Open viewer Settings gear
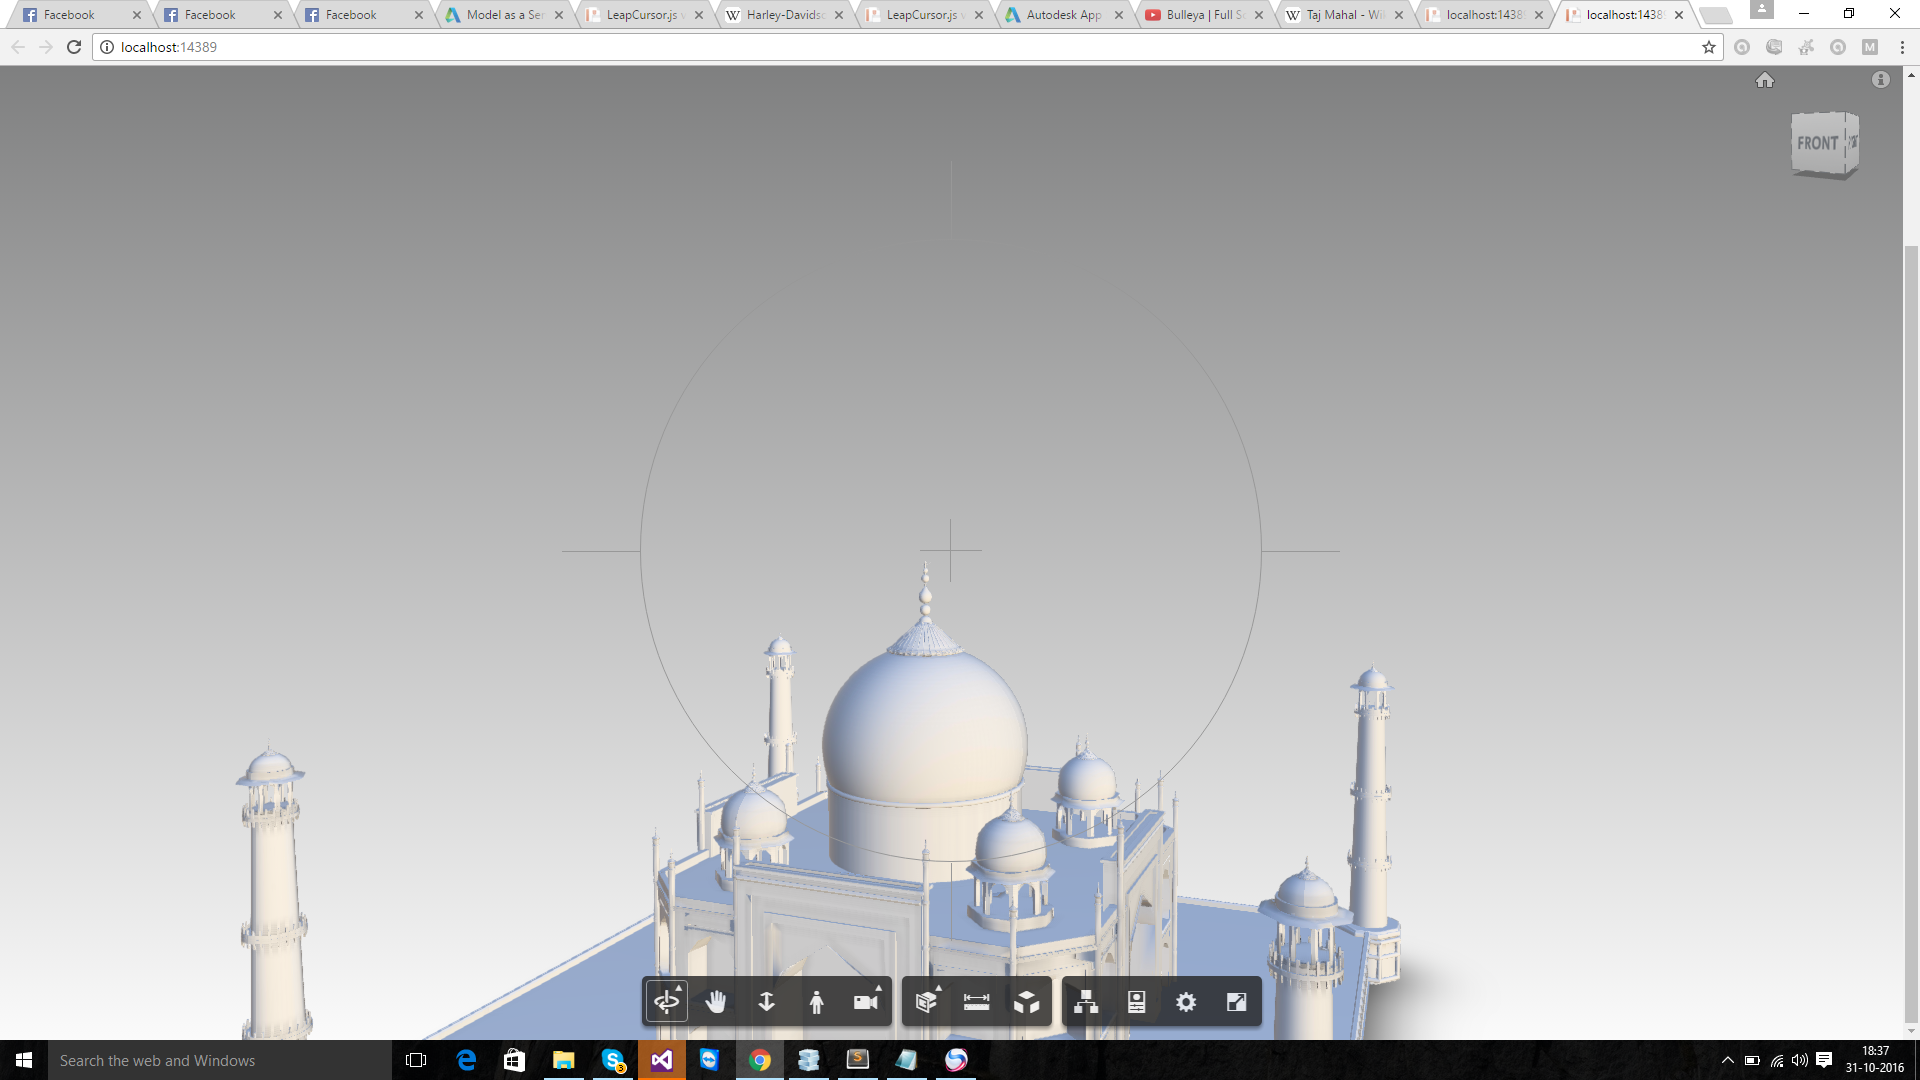 click(x=1186, y=1002)
